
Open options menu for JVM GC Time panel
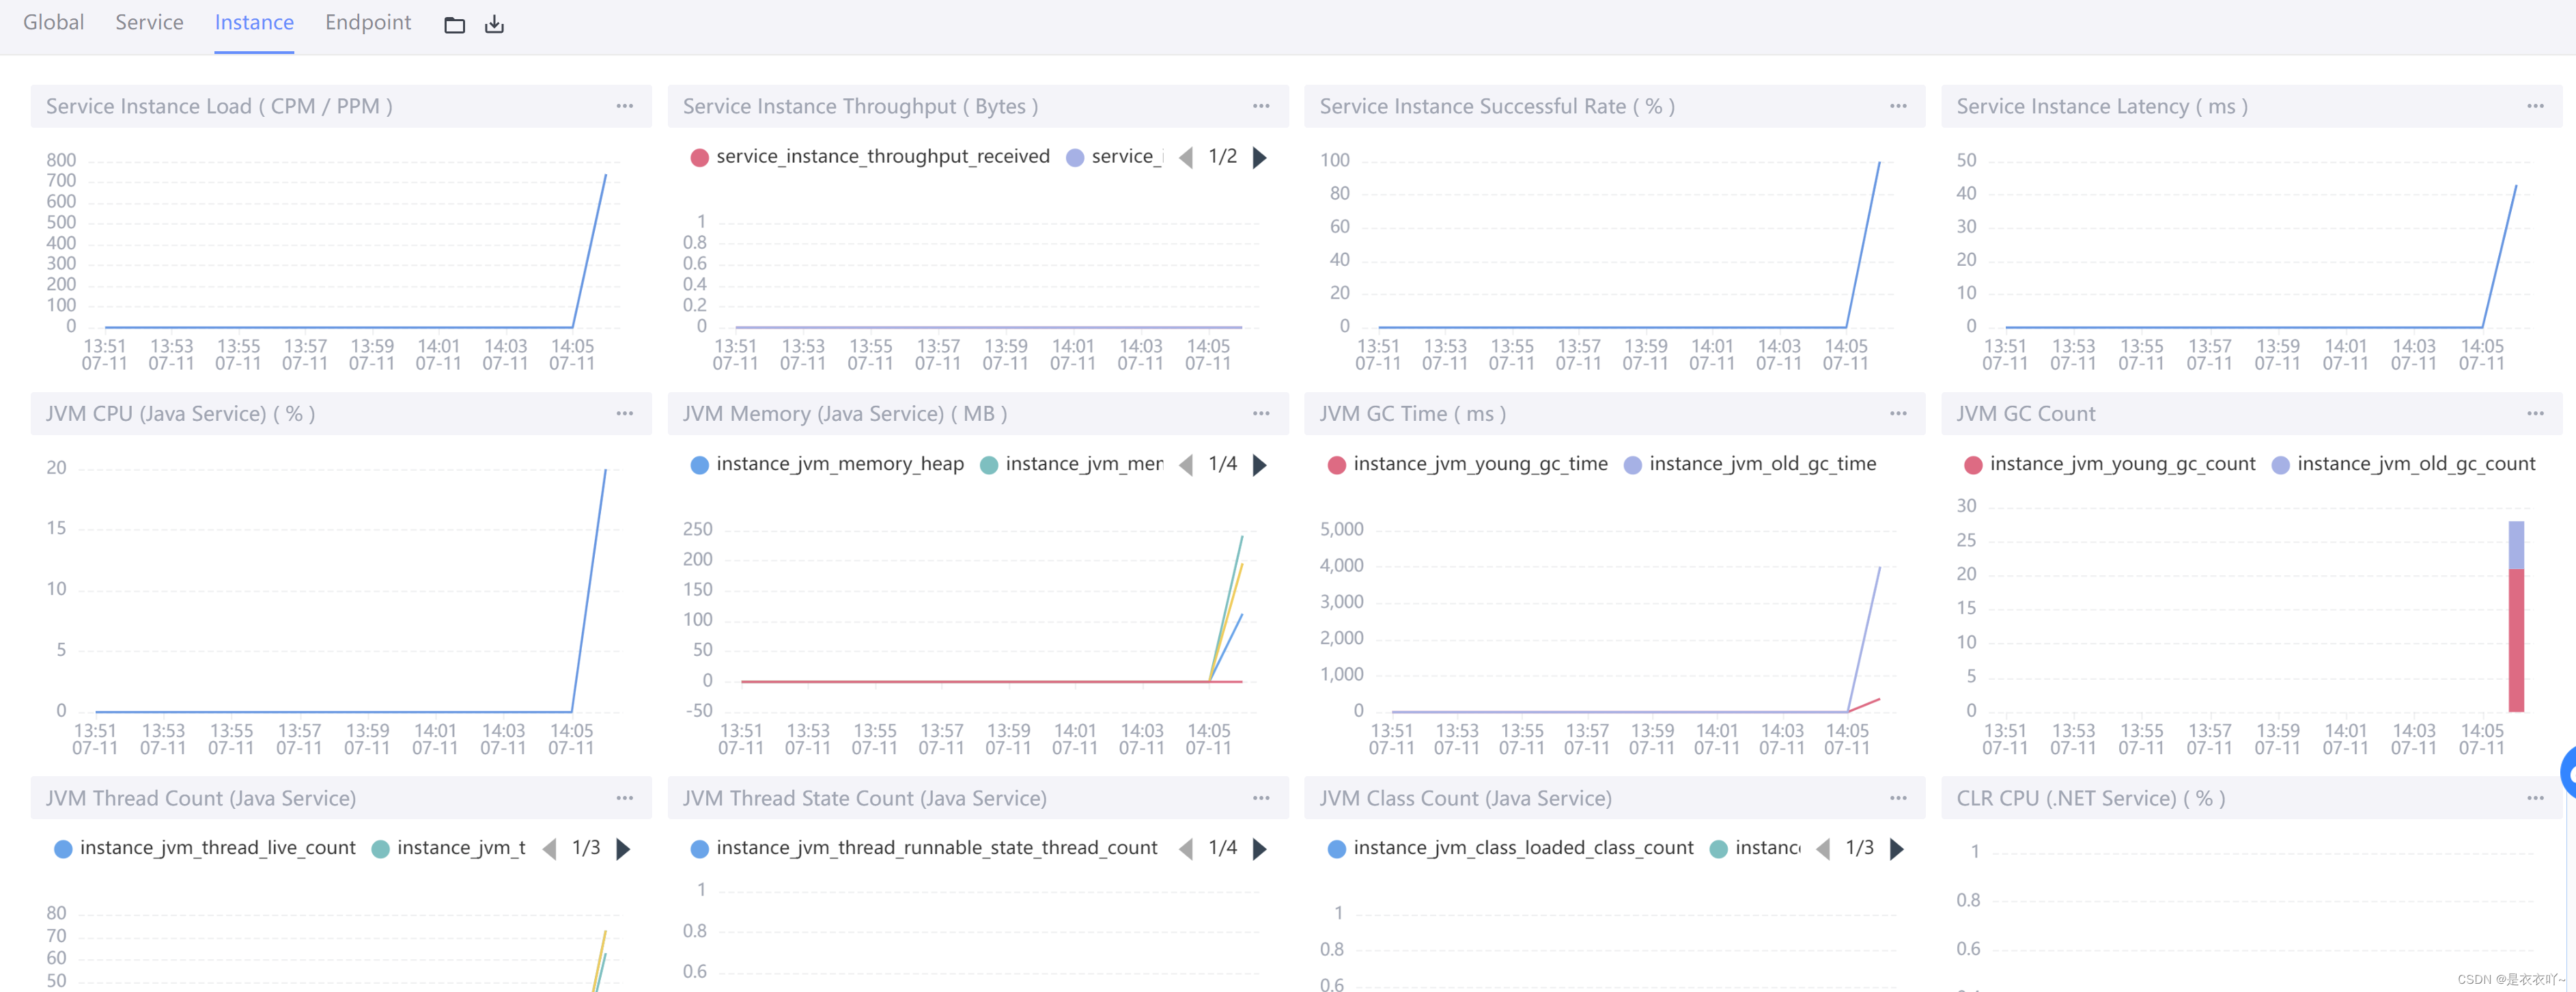(x=1898, y=413)
